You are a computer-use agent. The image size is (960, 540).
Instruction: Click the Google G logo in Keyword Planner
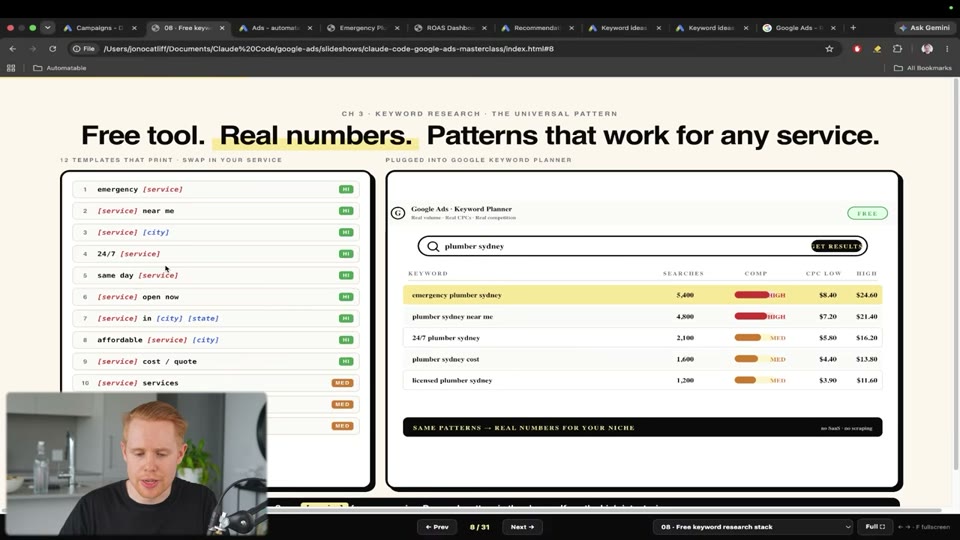click(x=398, y=213)
